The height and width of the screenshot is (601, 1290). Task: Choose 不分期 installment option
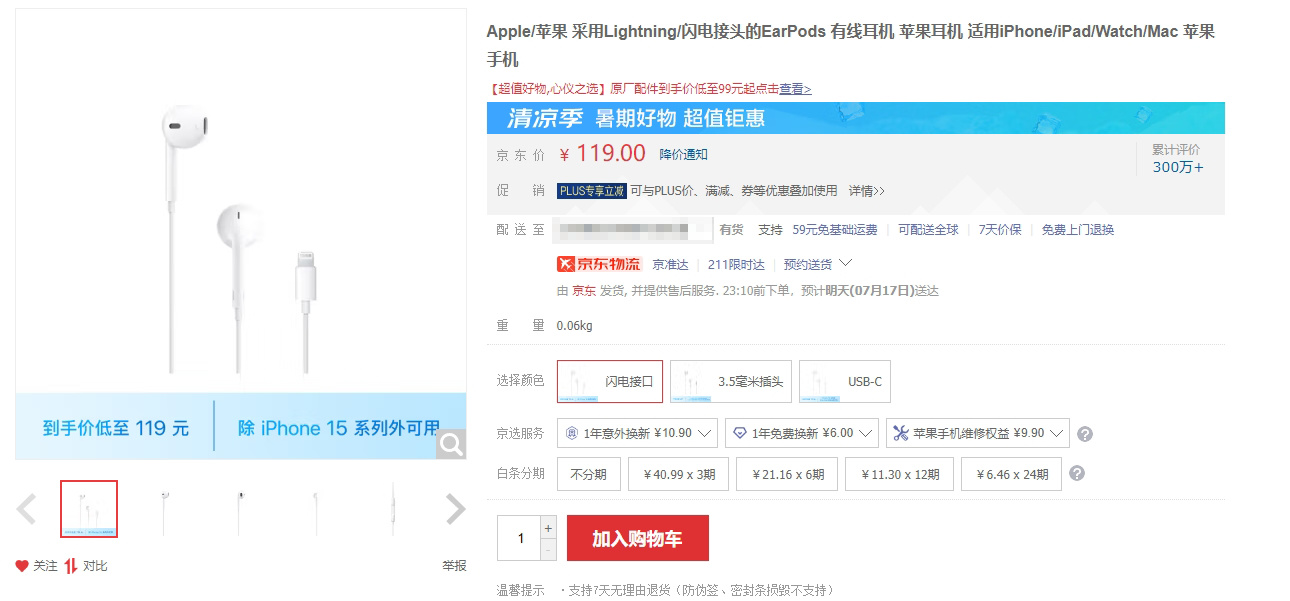pyautogui.click(x=589, y=474)
